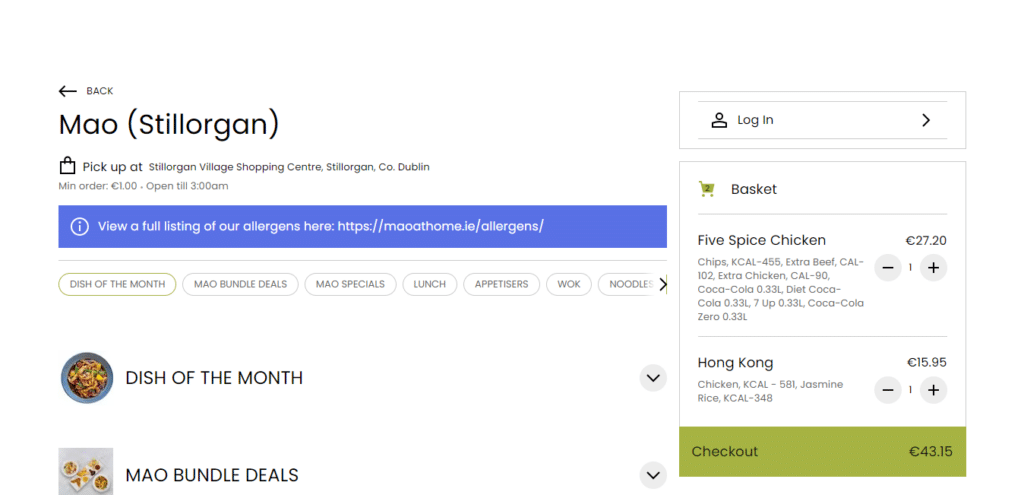Click the pick up bag icon

pos(67,166)
